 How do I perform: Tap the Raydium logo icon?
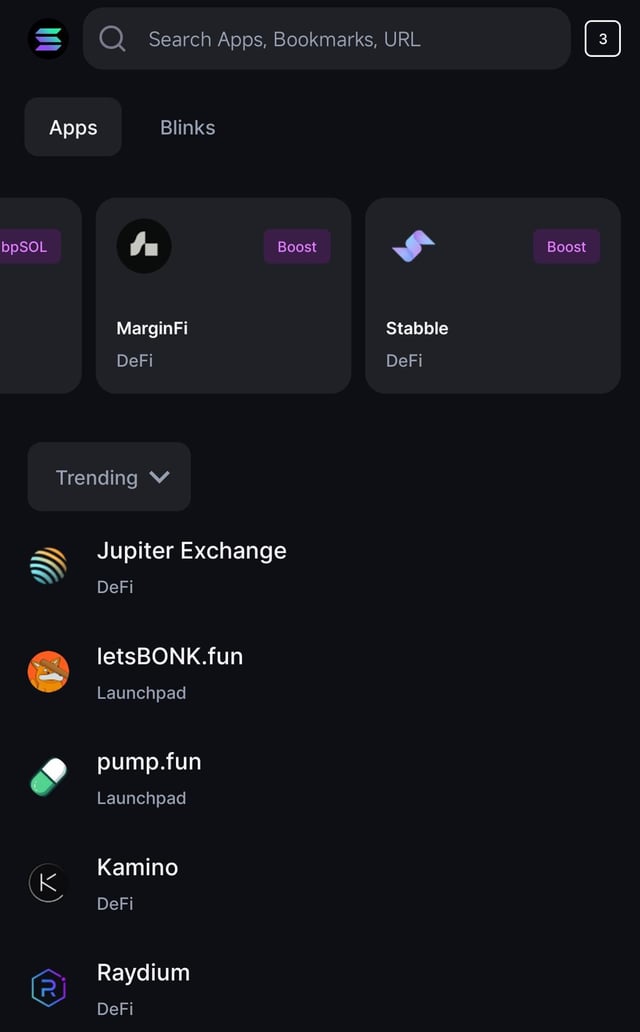(48, 988)
